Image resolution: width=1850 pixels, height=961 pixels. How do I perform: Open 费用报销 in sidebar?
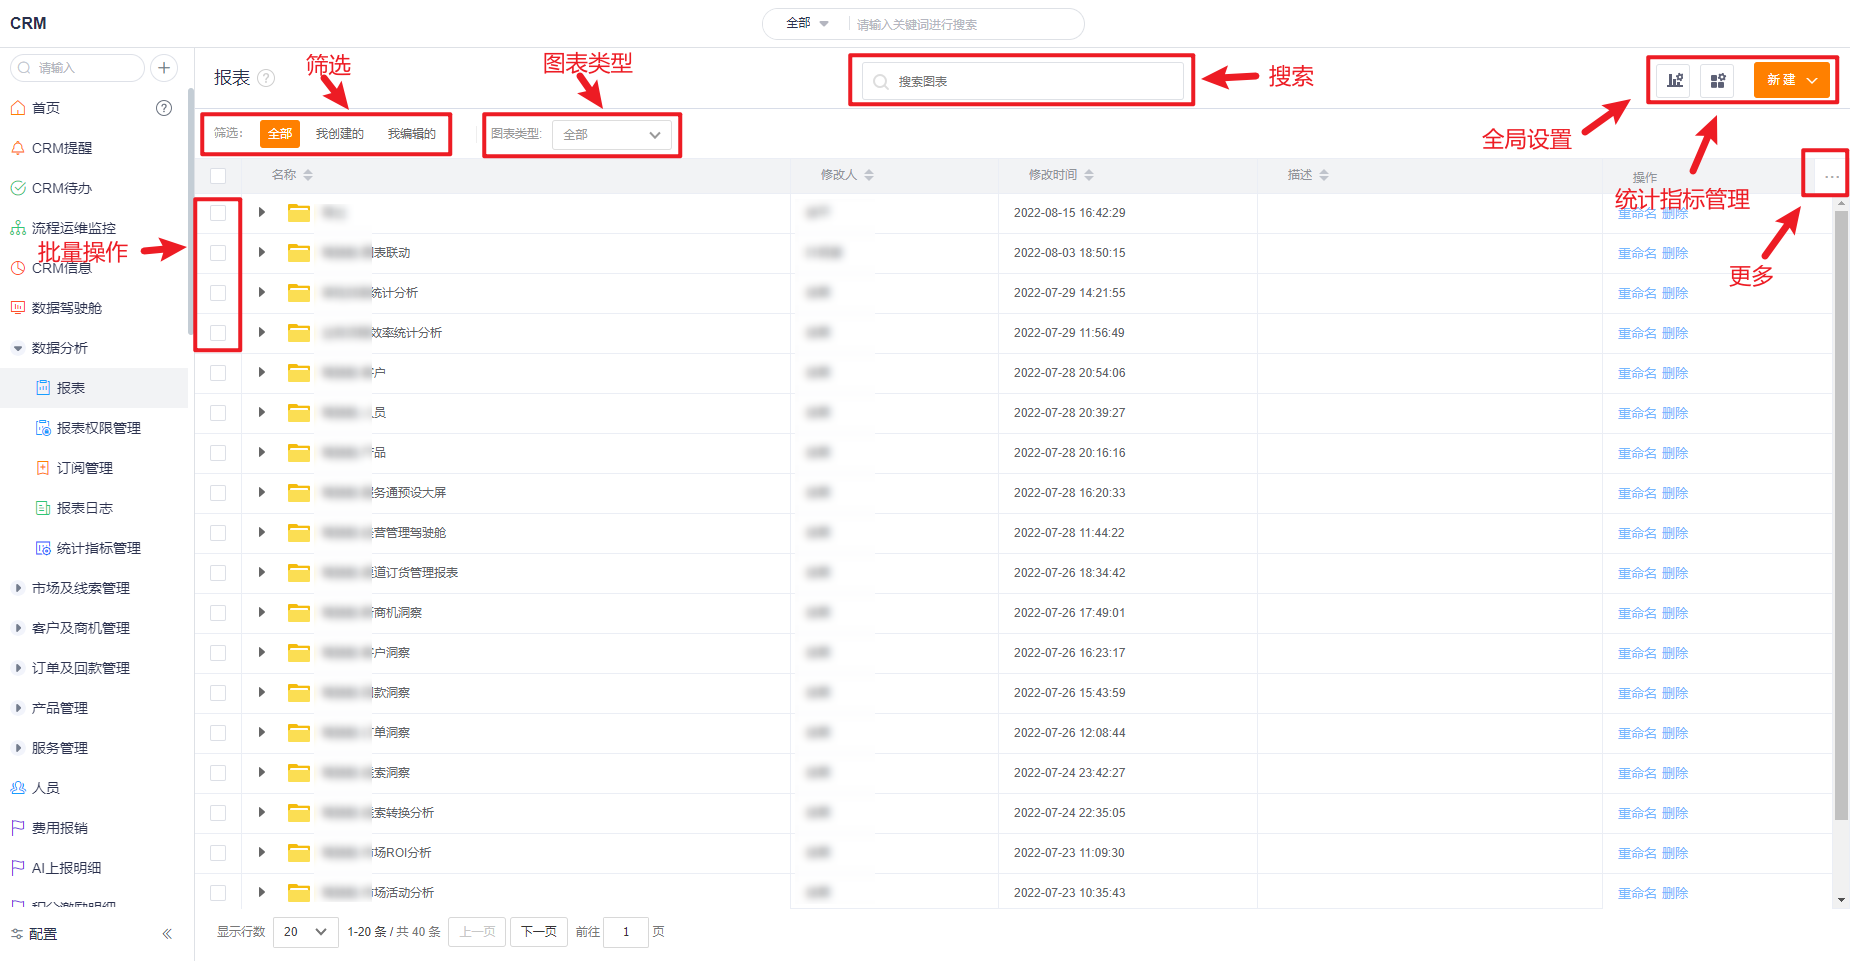coord(60,828)
